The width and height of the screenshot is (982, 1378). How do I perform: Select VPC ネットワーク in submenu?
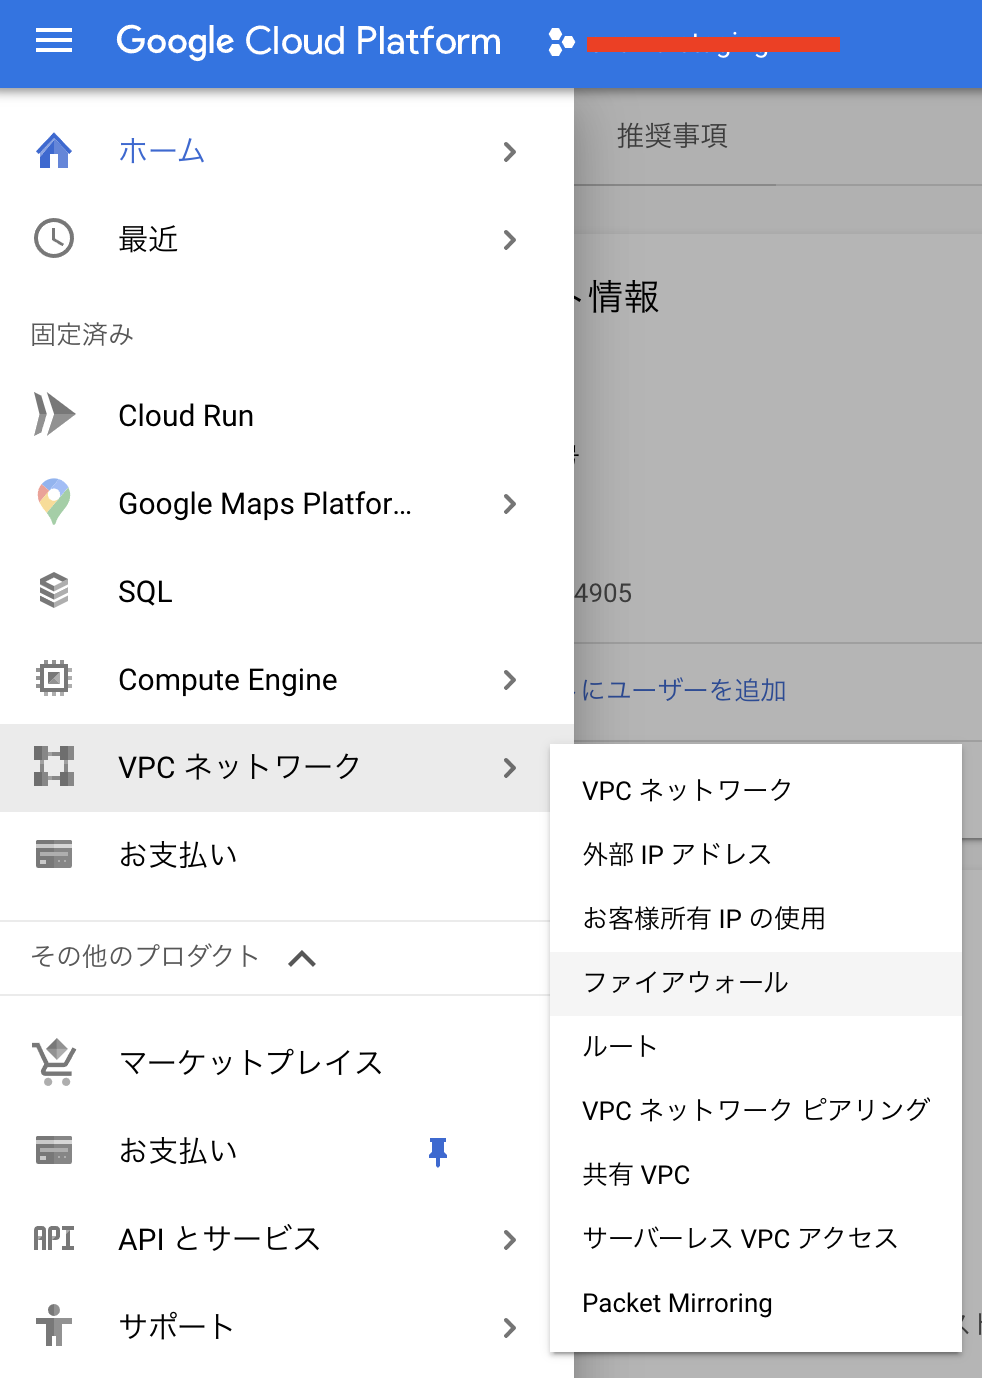point(756,790)
